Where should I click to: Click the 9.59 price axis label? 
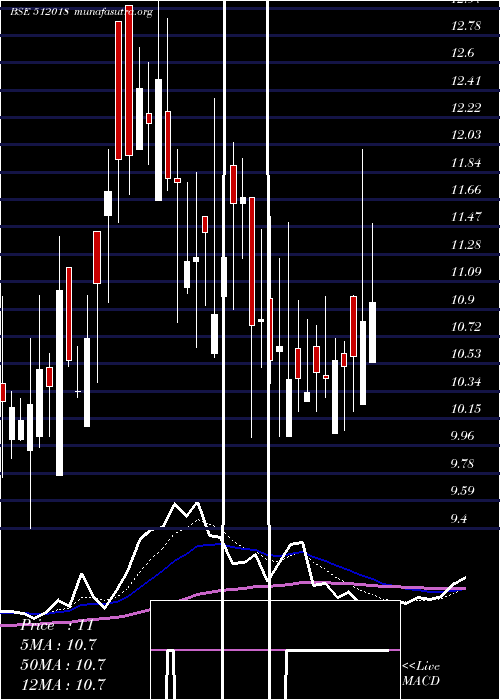463,491
